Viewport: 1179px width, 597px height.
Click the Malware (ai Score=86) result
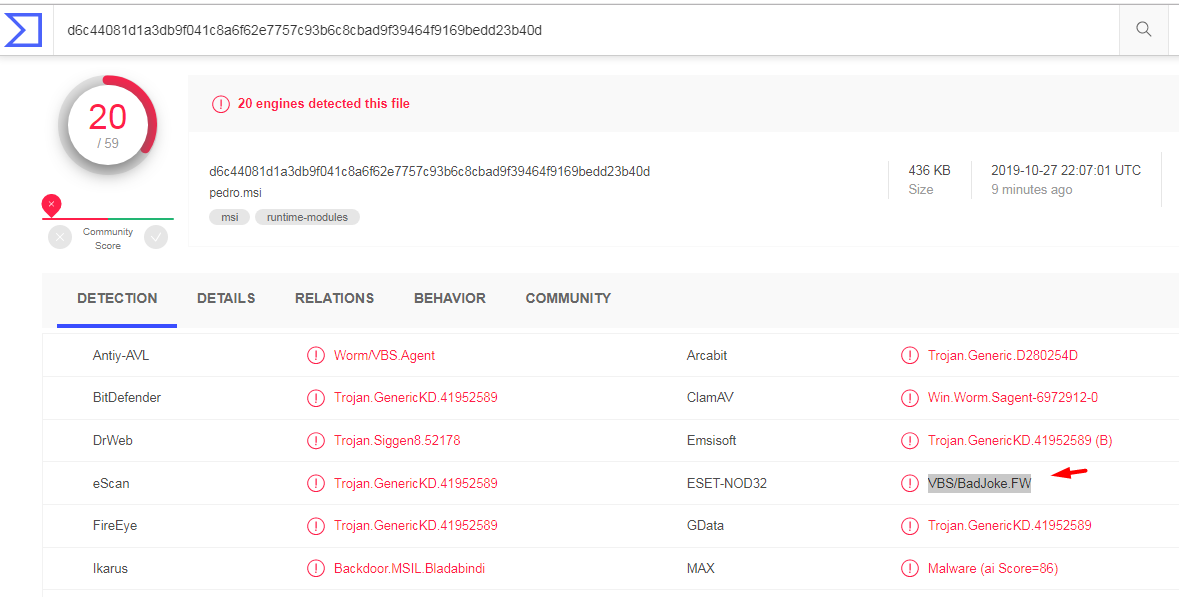coord(992,569)
